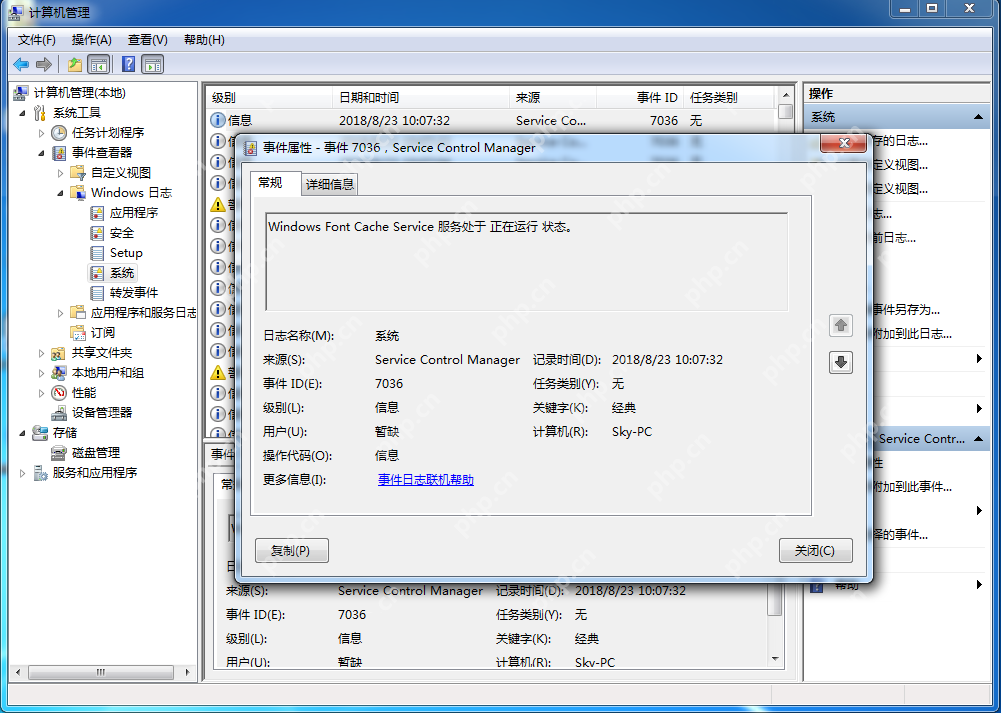Select the 应用程序 log node
Screen dimensions: 1001x713
click(x=133, y=212)
